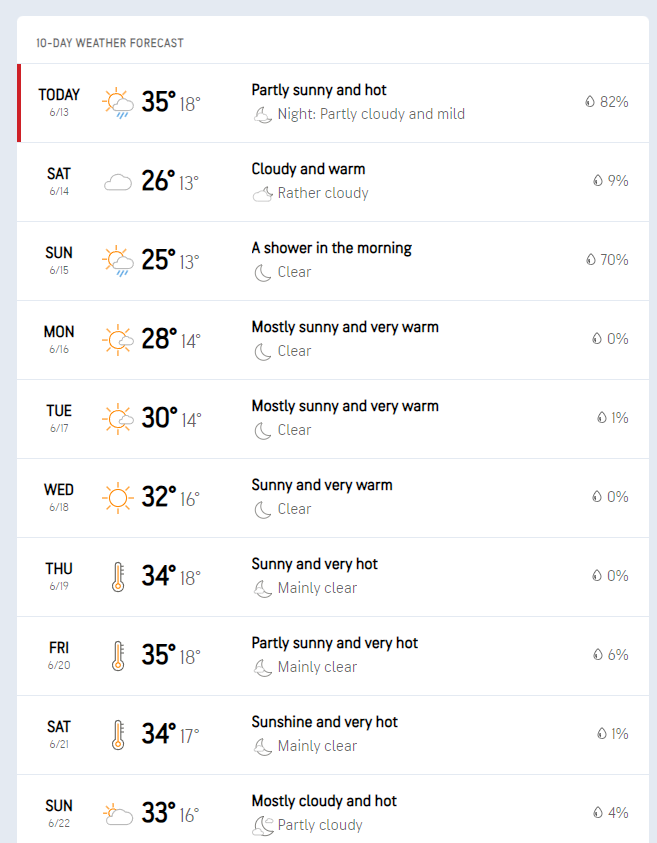The width and height of the screenshot is (657, 843).
Task: Click the raindrop icon next to 82%
Action: point(590,102)
